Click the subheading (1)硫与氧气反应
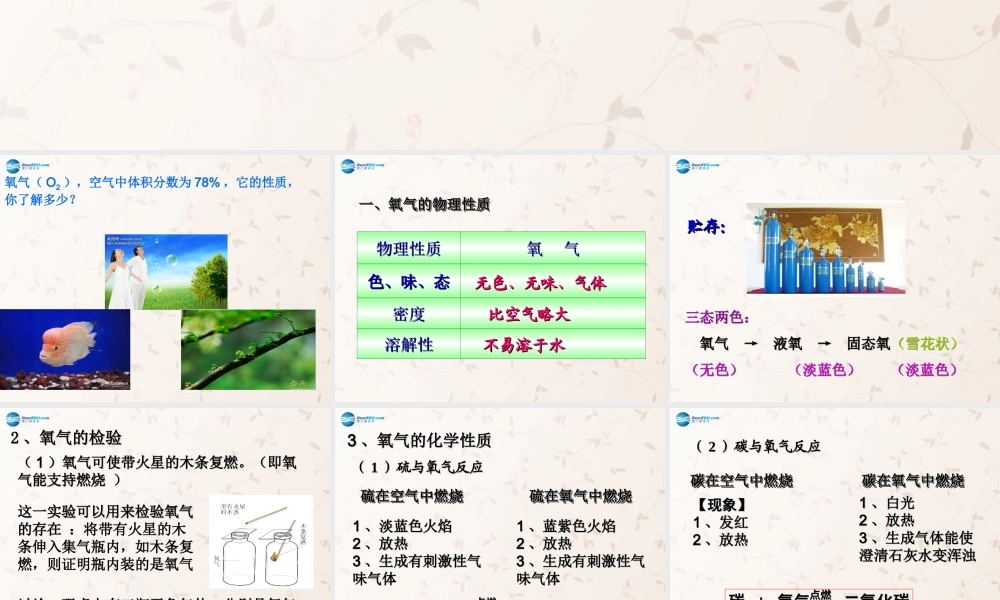Screen dimensions: 1000x600 coord(420,467)
